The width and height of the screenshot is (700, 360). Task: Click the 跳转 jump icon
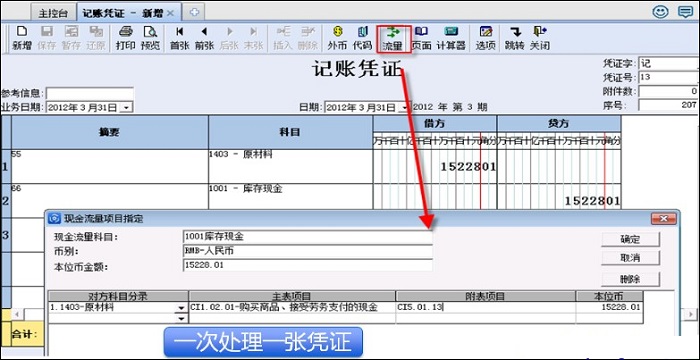[x=514, y=38]
